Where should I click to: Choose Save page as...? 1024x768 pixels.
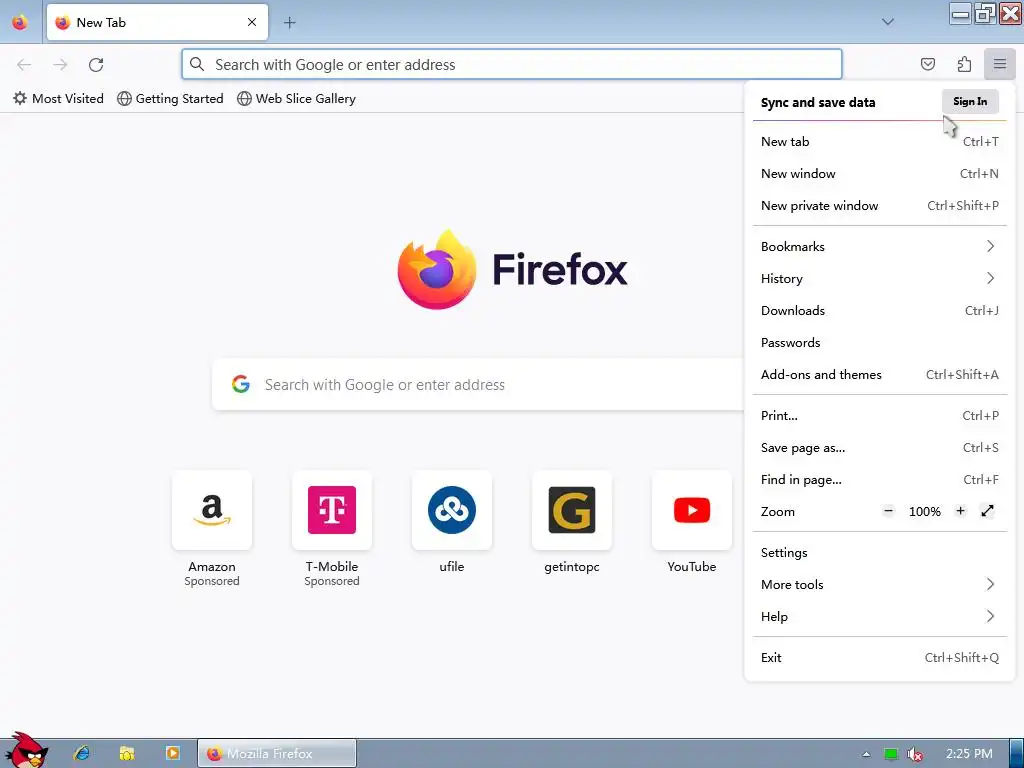coord(879,447)
